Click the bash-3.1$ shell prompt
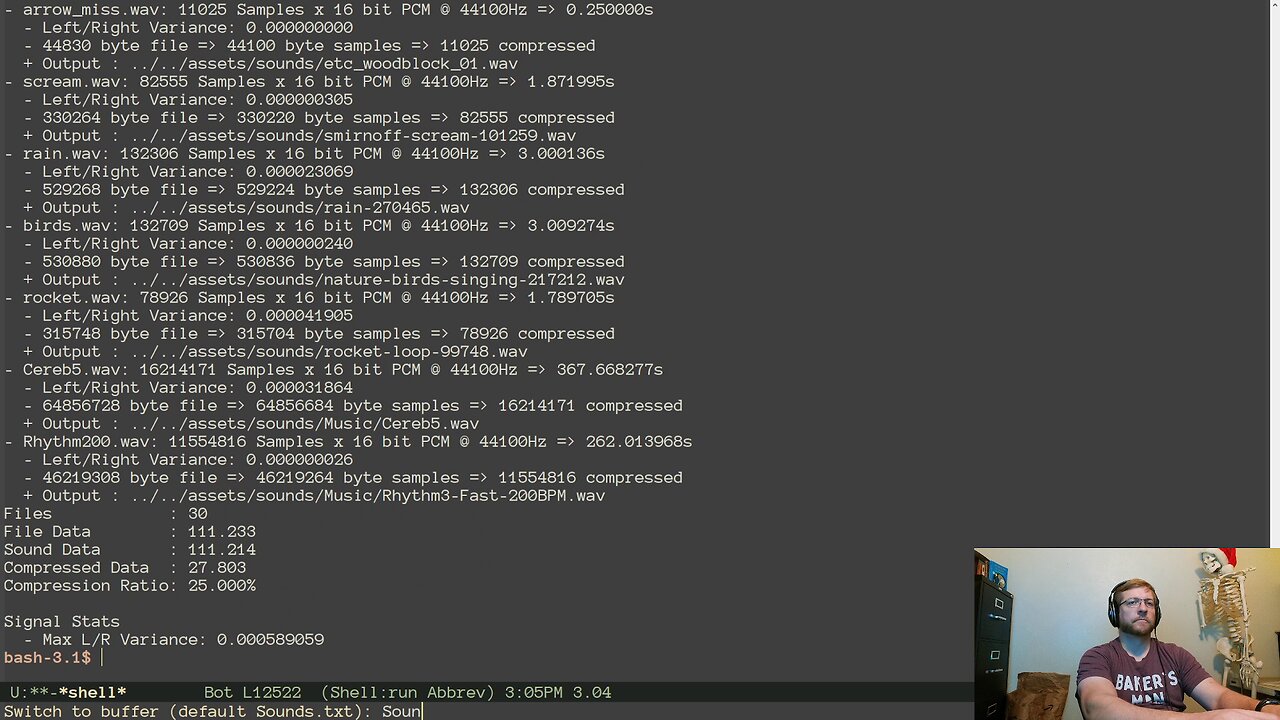This screenshot has height=720, width=1280. click(47, 657)
